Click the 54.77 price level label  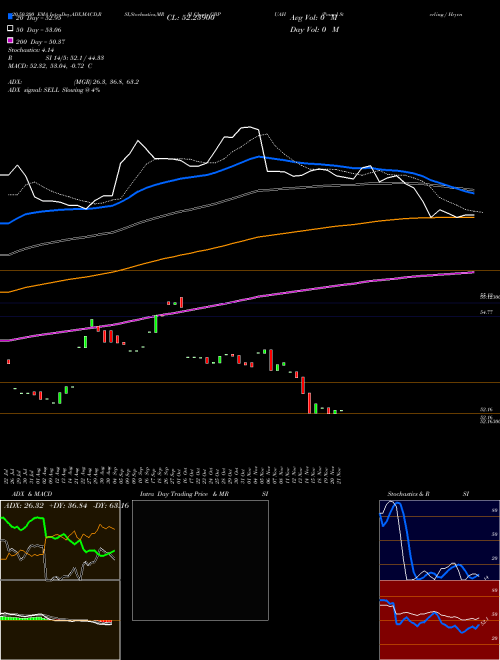coord(486,312)
